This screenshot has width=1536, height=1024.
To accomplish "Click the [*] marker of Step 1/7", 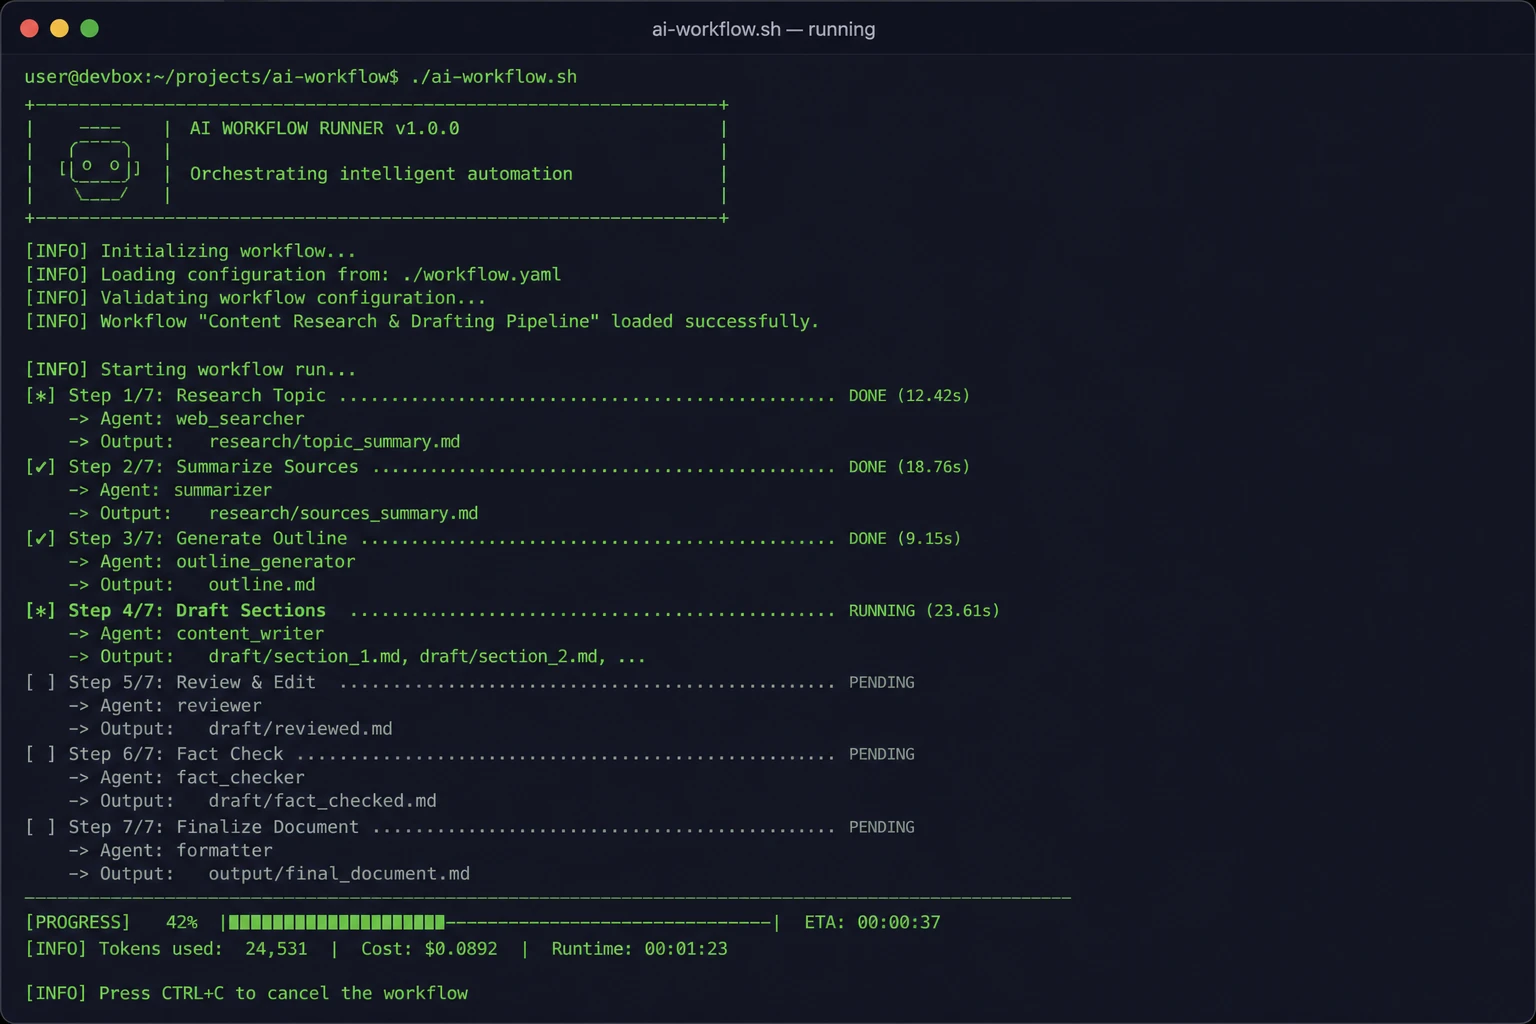I will click(40, 396).
